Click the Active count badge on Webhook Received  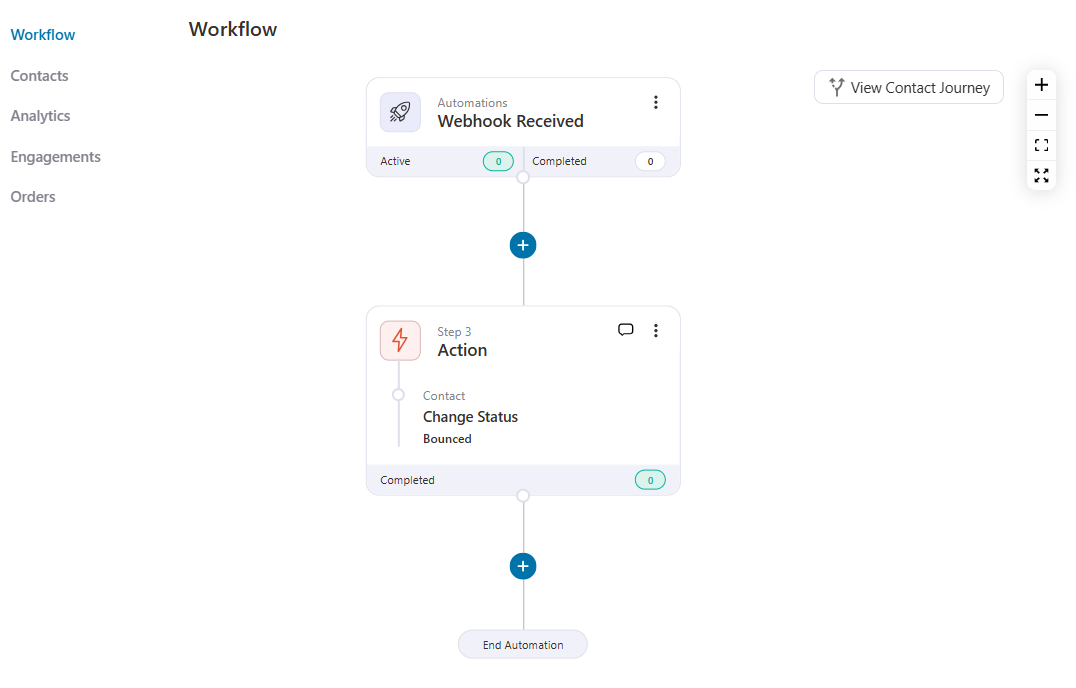coord(498,161)
